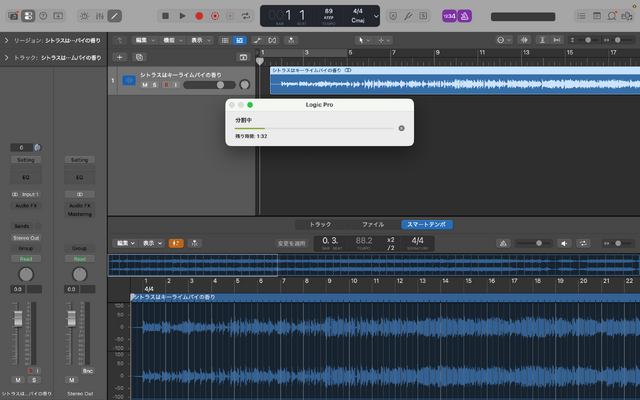Toggle the orange beat-marker button in editor
The image size is (640, 400).
point(176,242)
